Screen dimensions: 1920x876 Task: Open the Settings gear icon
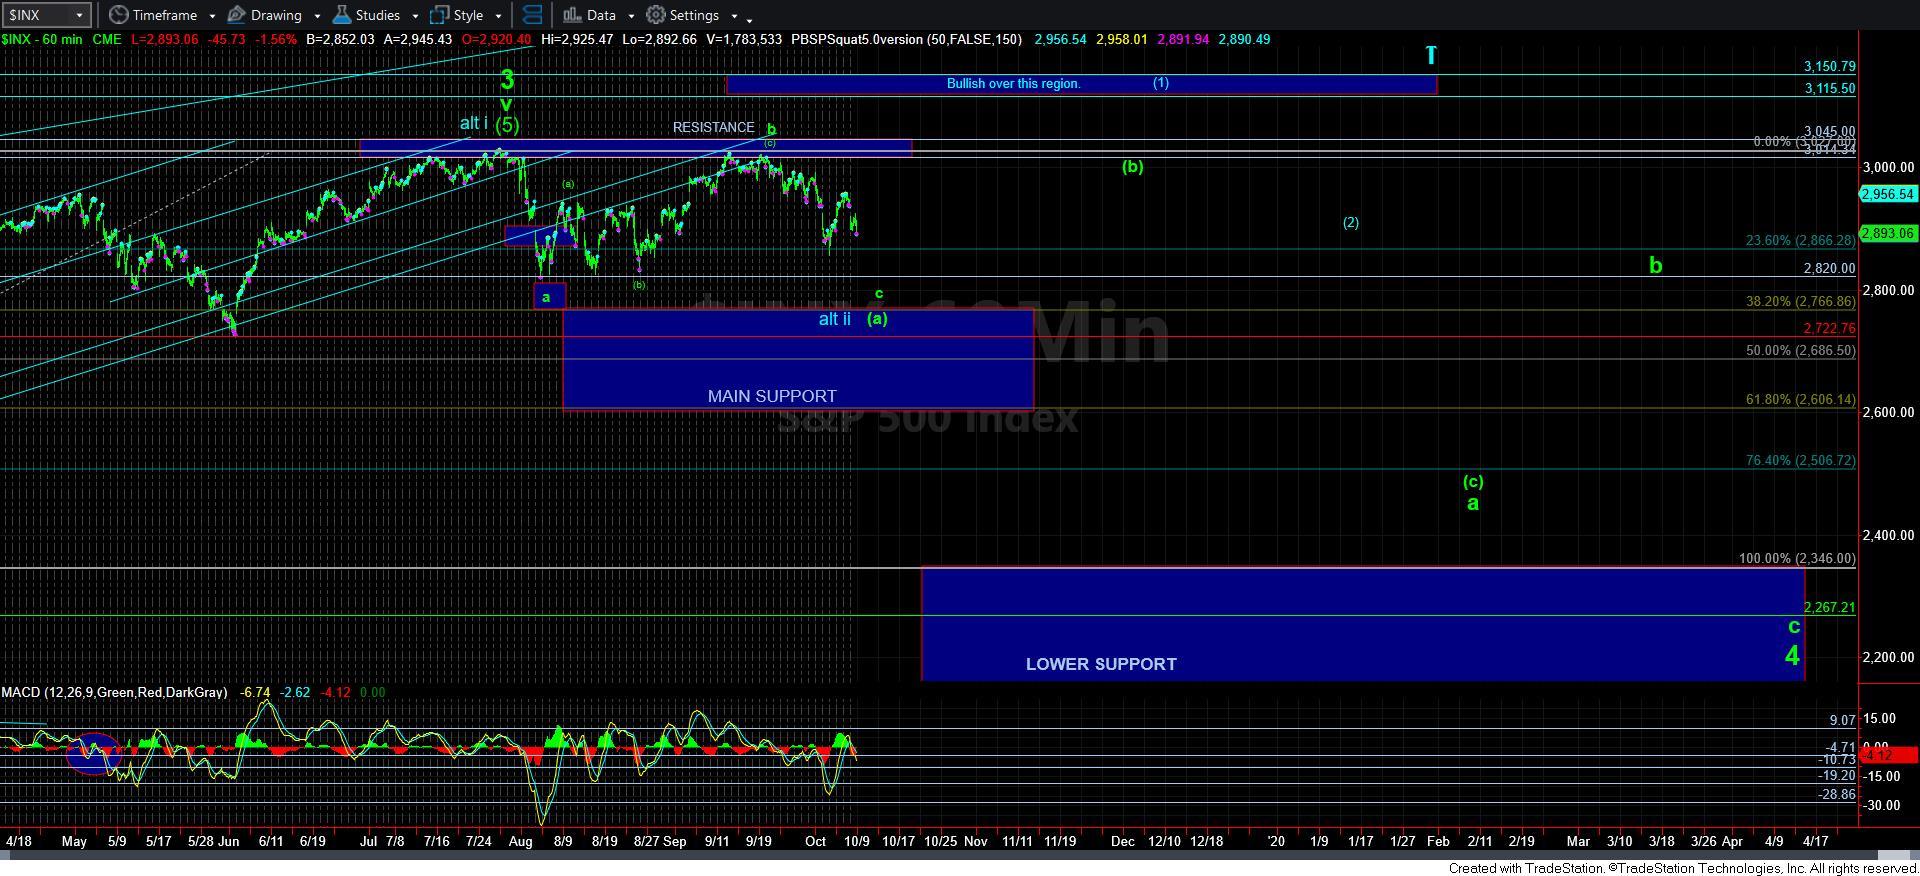click(656, 15)
